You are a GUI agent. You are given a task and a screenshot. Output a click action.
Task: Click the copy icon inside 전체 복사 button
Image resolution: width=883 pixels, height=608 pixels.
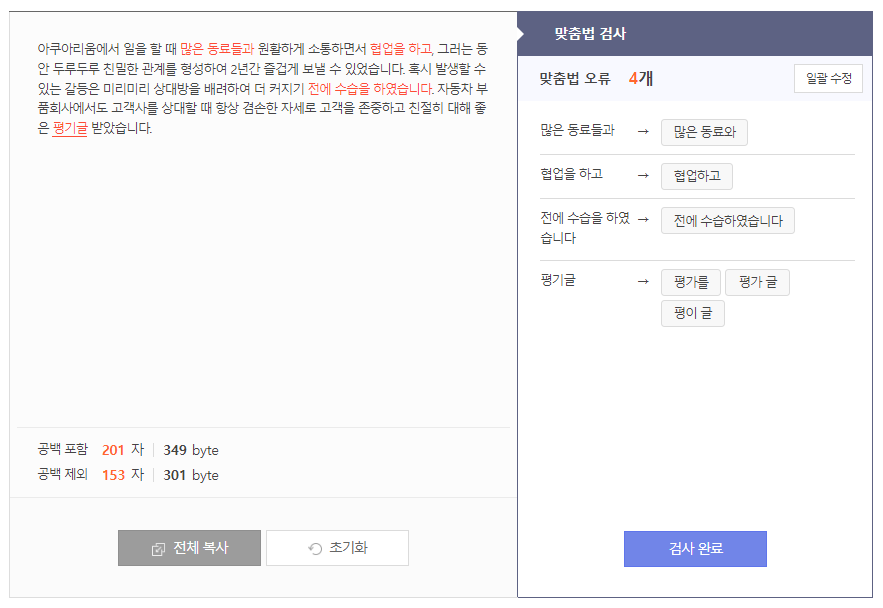tap(160, 548)
